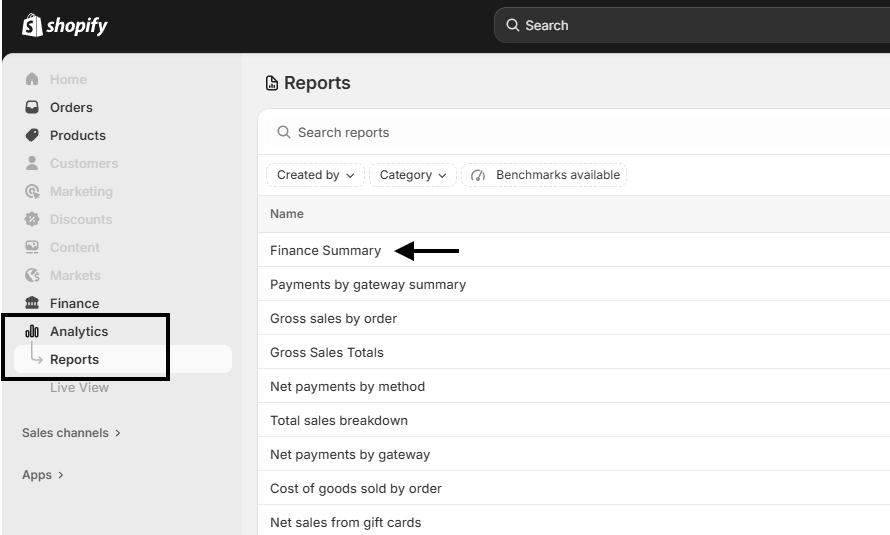890x535 pixels.
Task: Open Payments by gateway summary report
Action: [x=367, y=284]
